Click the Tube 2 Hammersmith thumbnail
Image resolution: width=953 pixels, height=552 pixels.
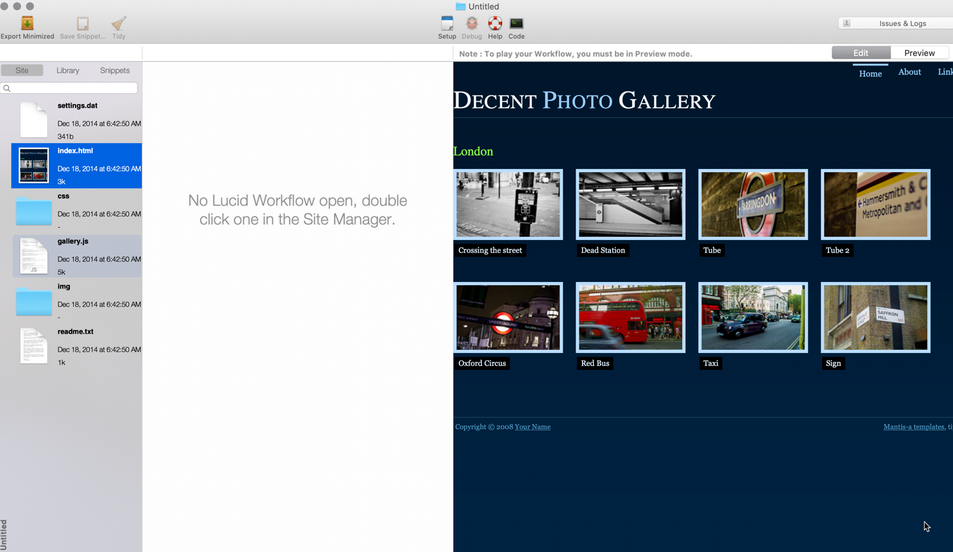pyautogui.click(x=875, y=204)
